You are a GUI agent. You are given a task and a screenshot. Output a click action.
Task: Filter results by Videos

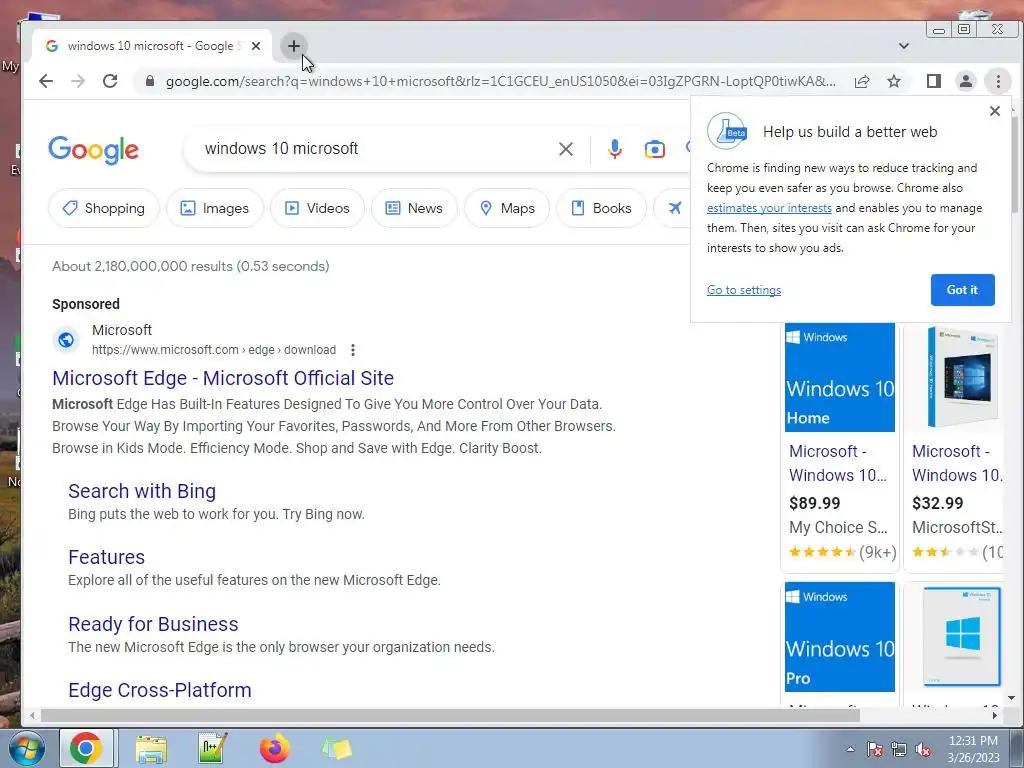click(317, 208)
